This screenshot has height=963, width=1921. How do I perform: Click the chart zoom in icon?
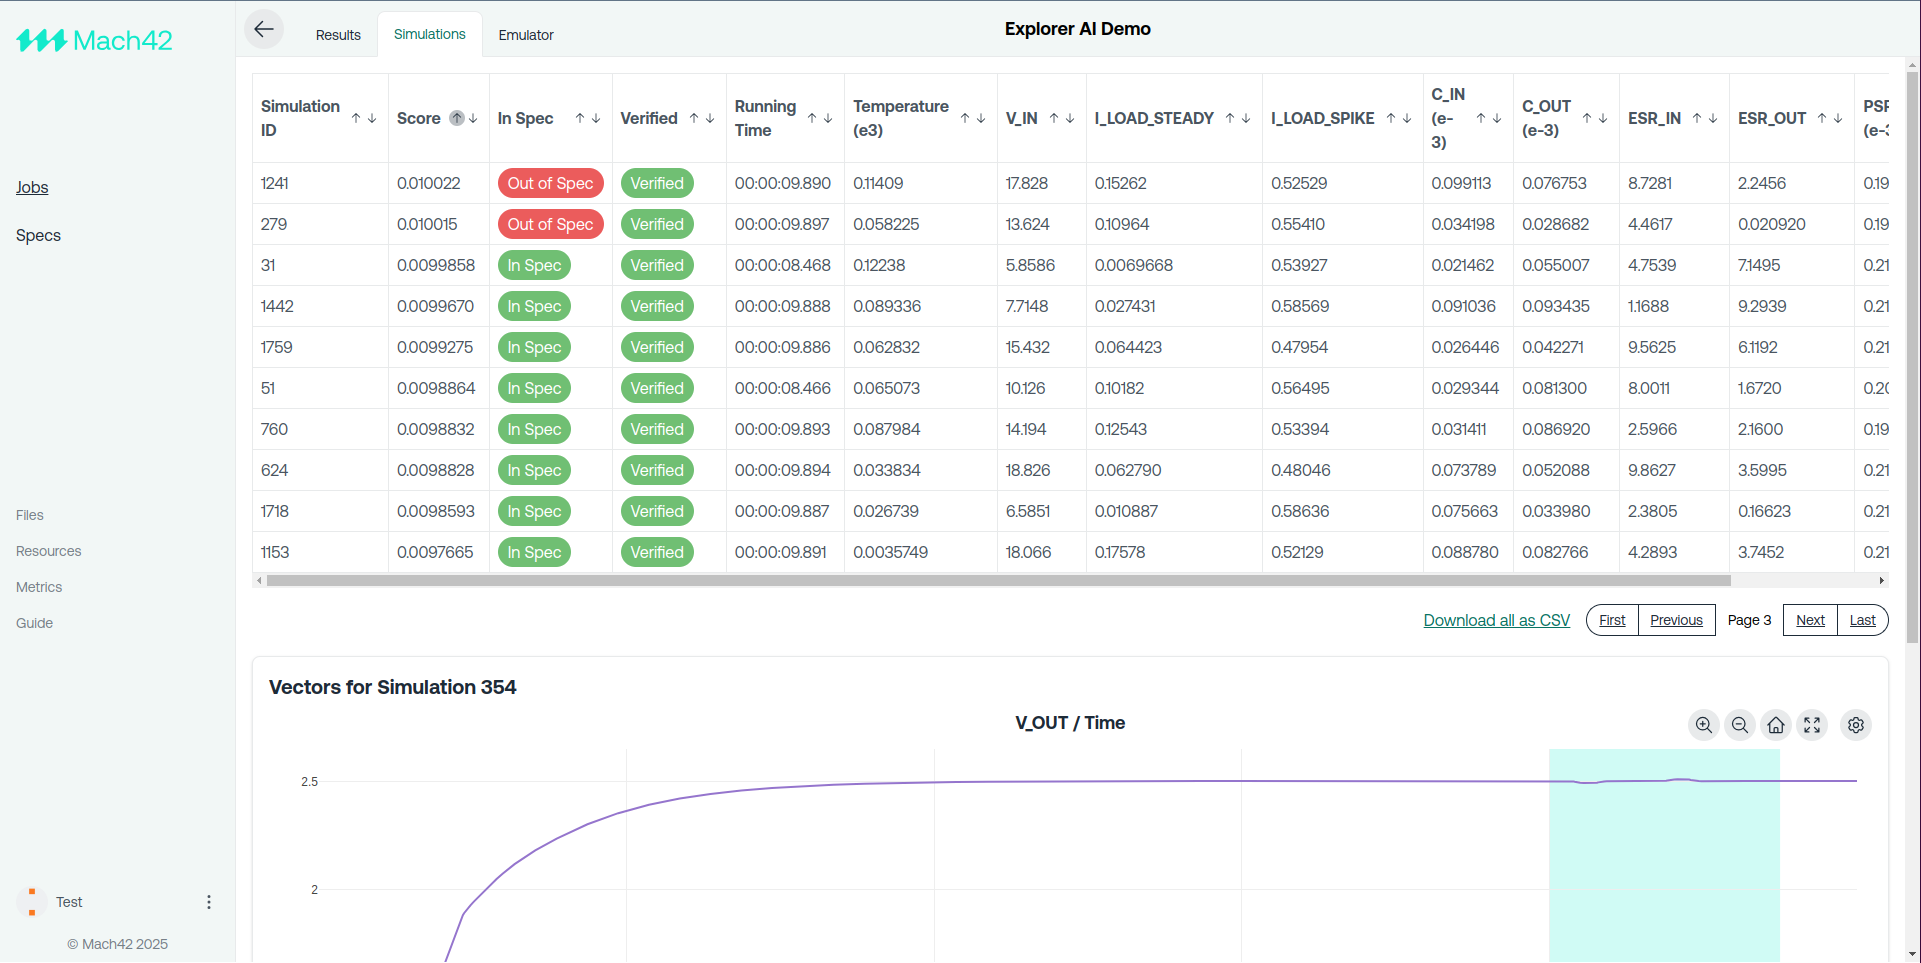coord(1704,725)
